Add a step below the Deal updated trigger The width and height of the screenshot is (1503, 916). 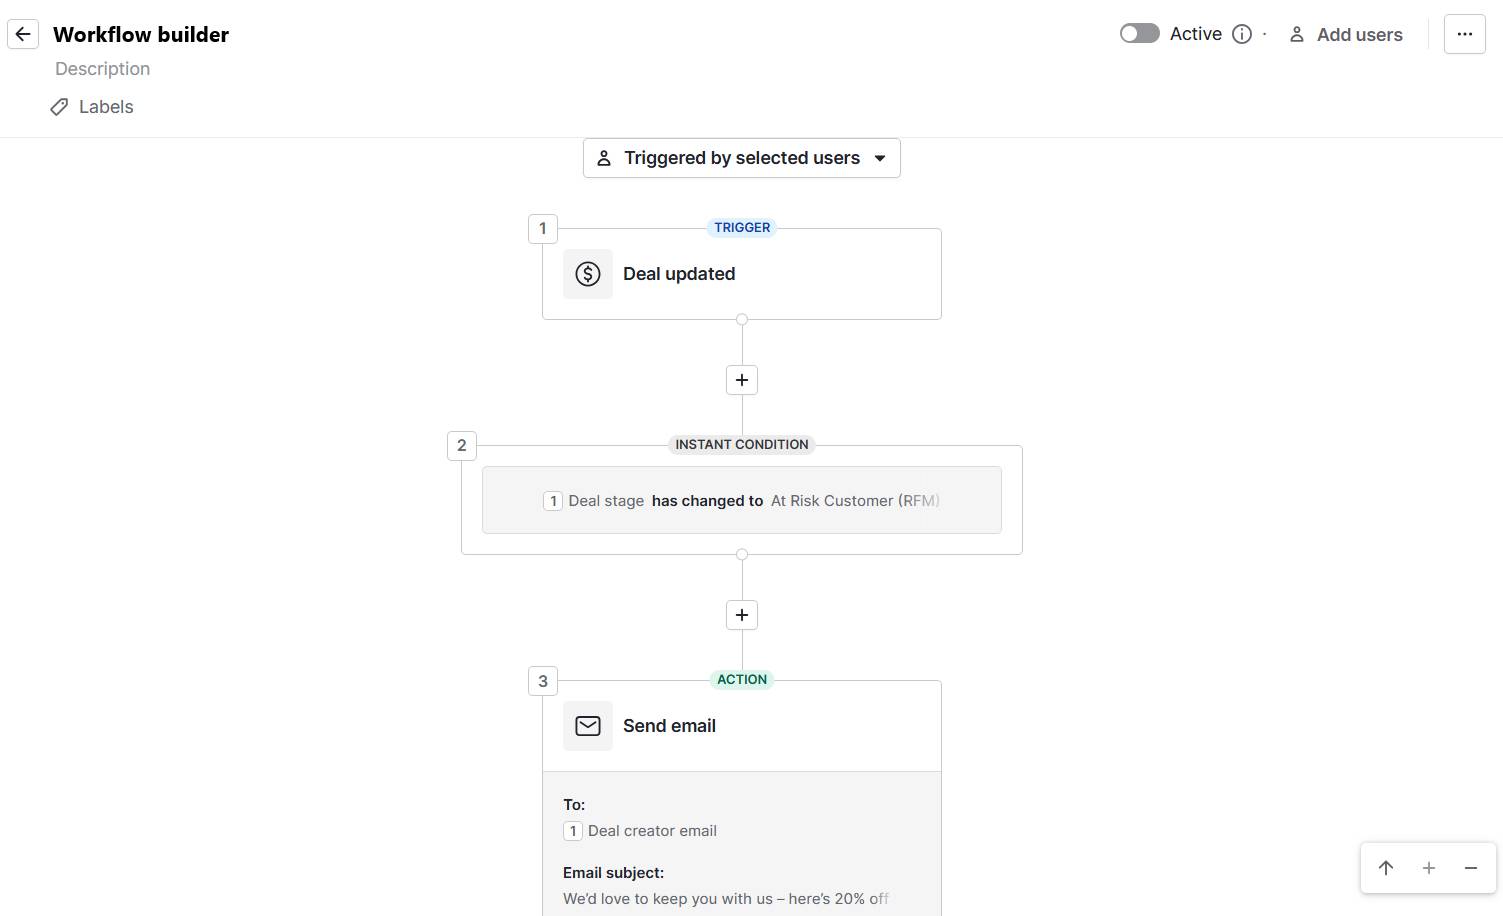741,380
